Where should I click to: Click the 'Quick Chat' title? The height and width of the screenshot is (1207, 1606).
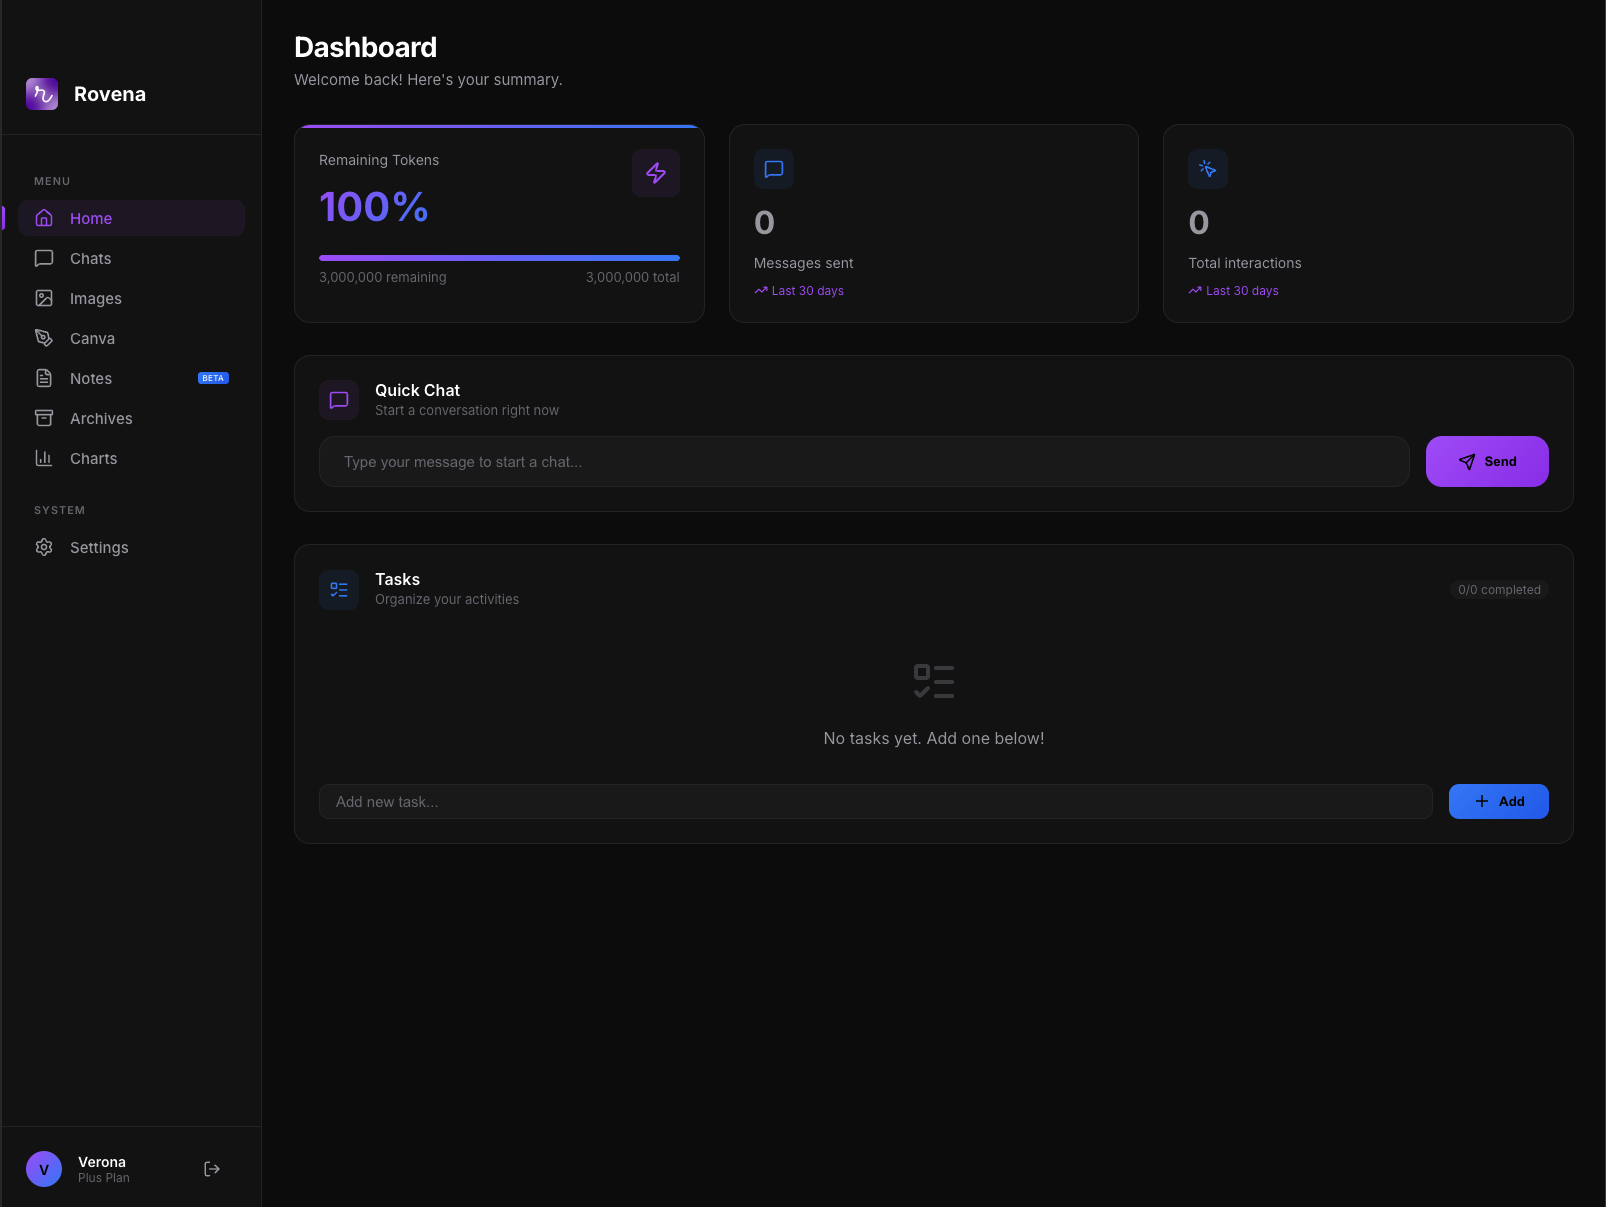(x=418, y=390)
